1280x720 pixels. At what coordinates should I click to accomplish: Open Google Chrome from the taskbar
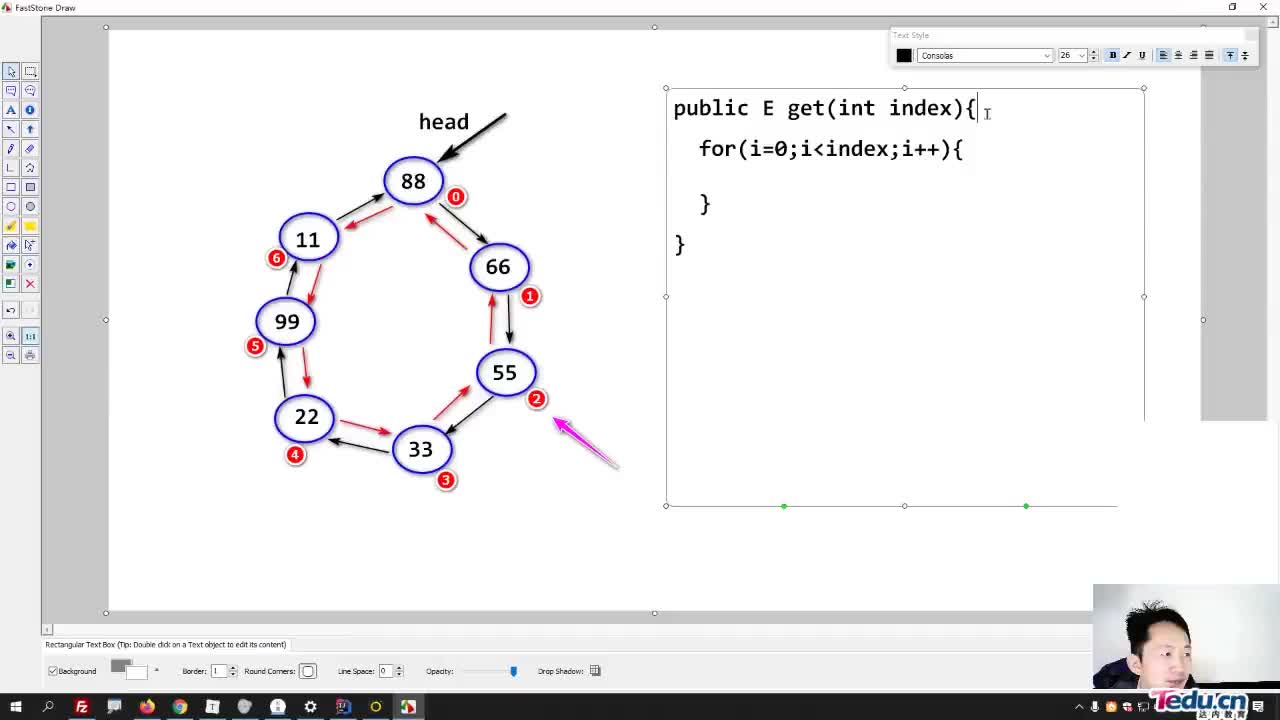(x=180, y=707)
